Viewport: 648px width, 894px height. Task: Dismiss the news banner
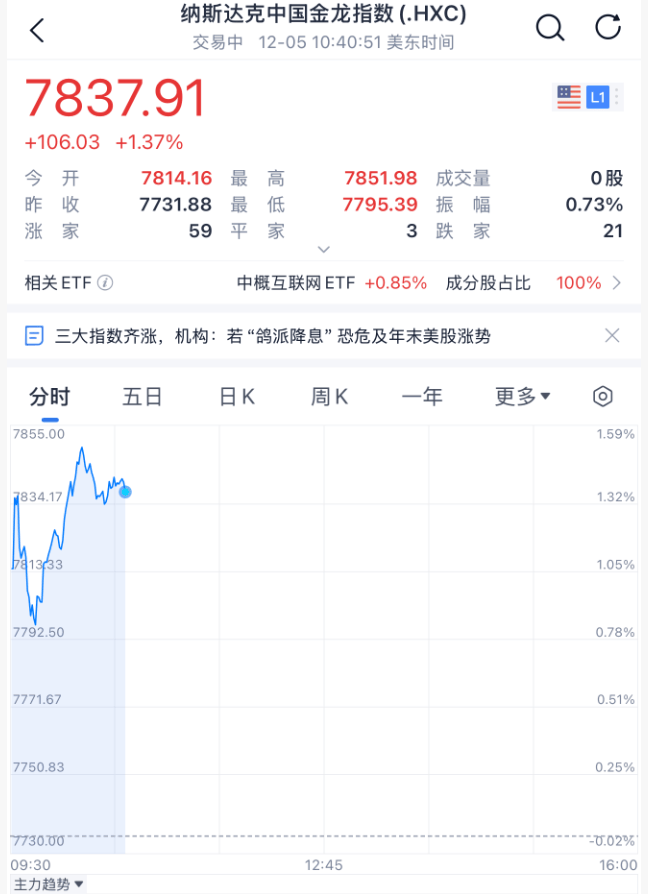[x=613, y=336]
